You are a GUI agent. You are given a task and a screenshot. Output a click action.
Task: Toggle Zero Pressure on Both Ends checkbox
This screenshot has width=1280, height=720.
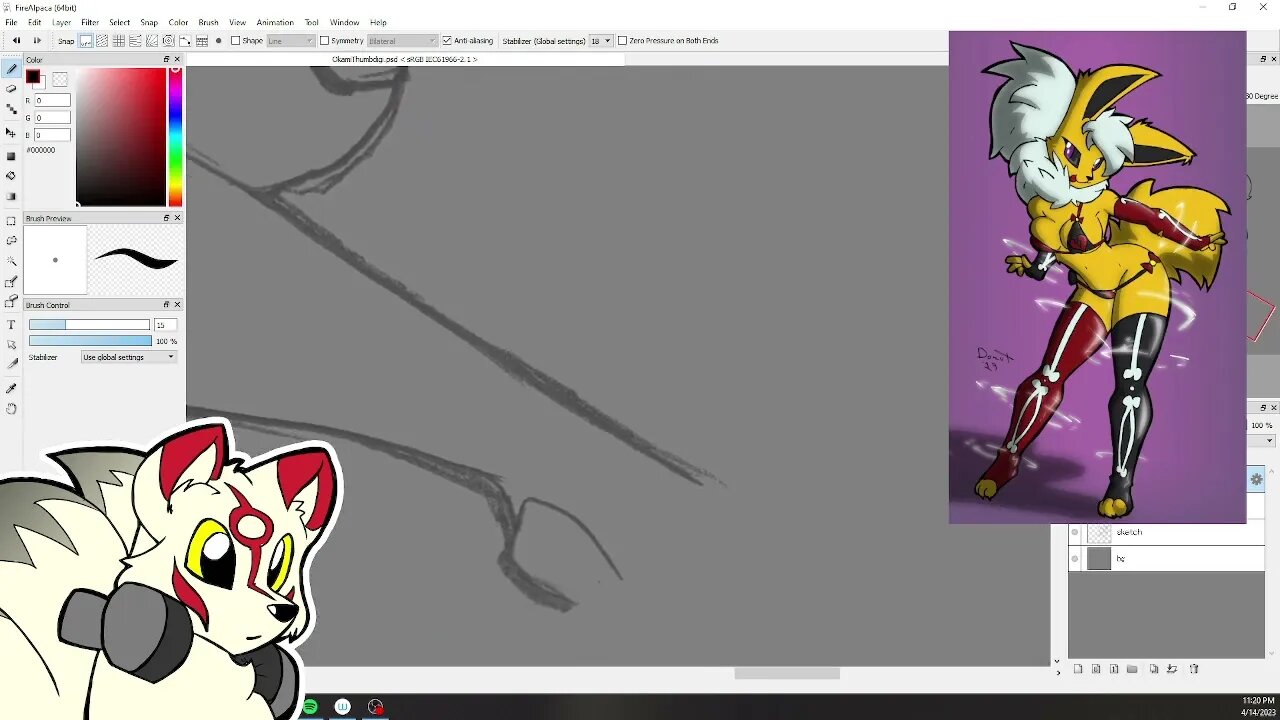pyautogui.click(x=622, y=41)
